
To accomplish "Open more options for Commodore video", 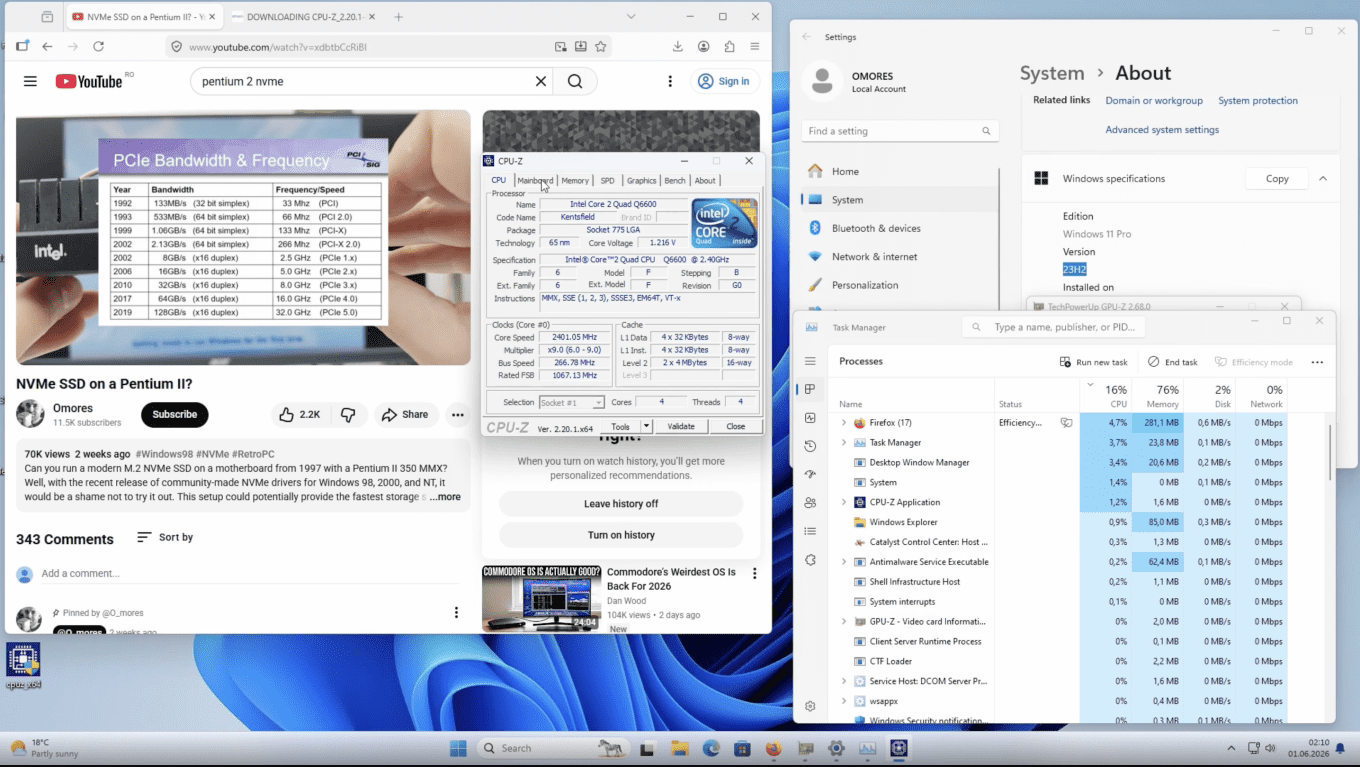I will [x=755, y=573].
